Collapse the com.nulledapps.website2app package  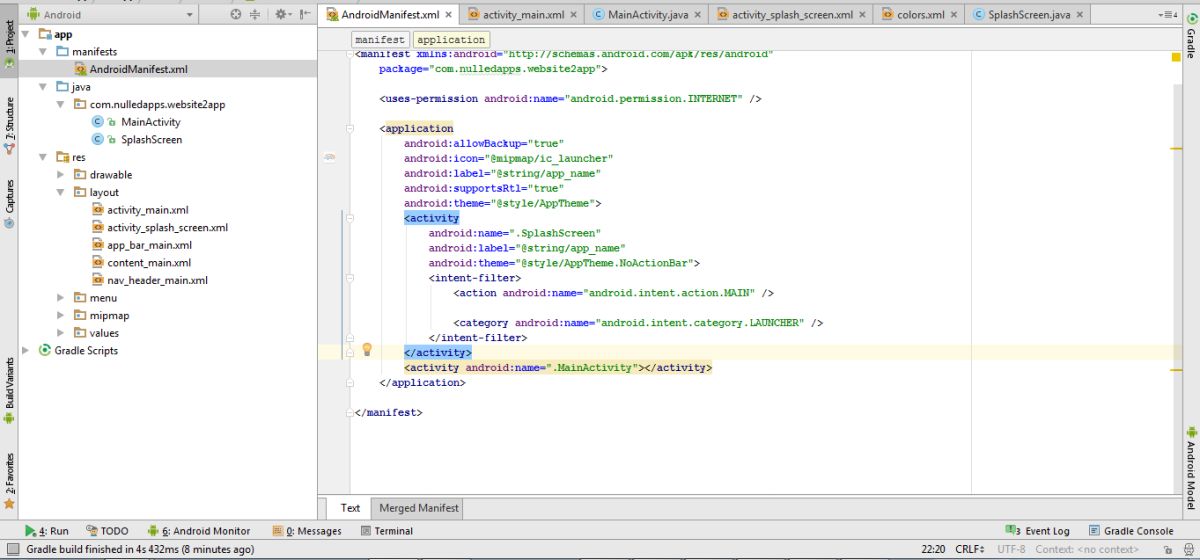[61, 104]
